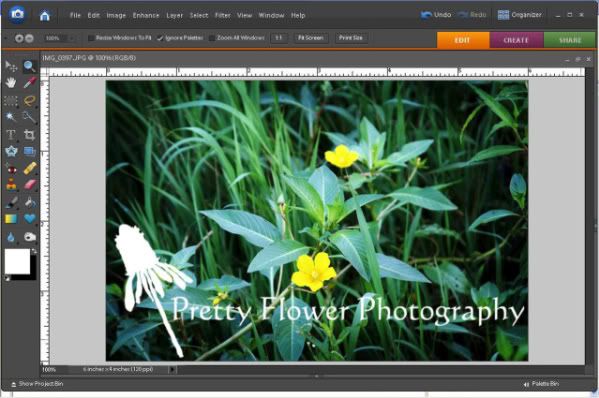Image resolution: width=599 pixels, height=398 pixels.
Task: Swap foreground and background colors
Action: 34,251
